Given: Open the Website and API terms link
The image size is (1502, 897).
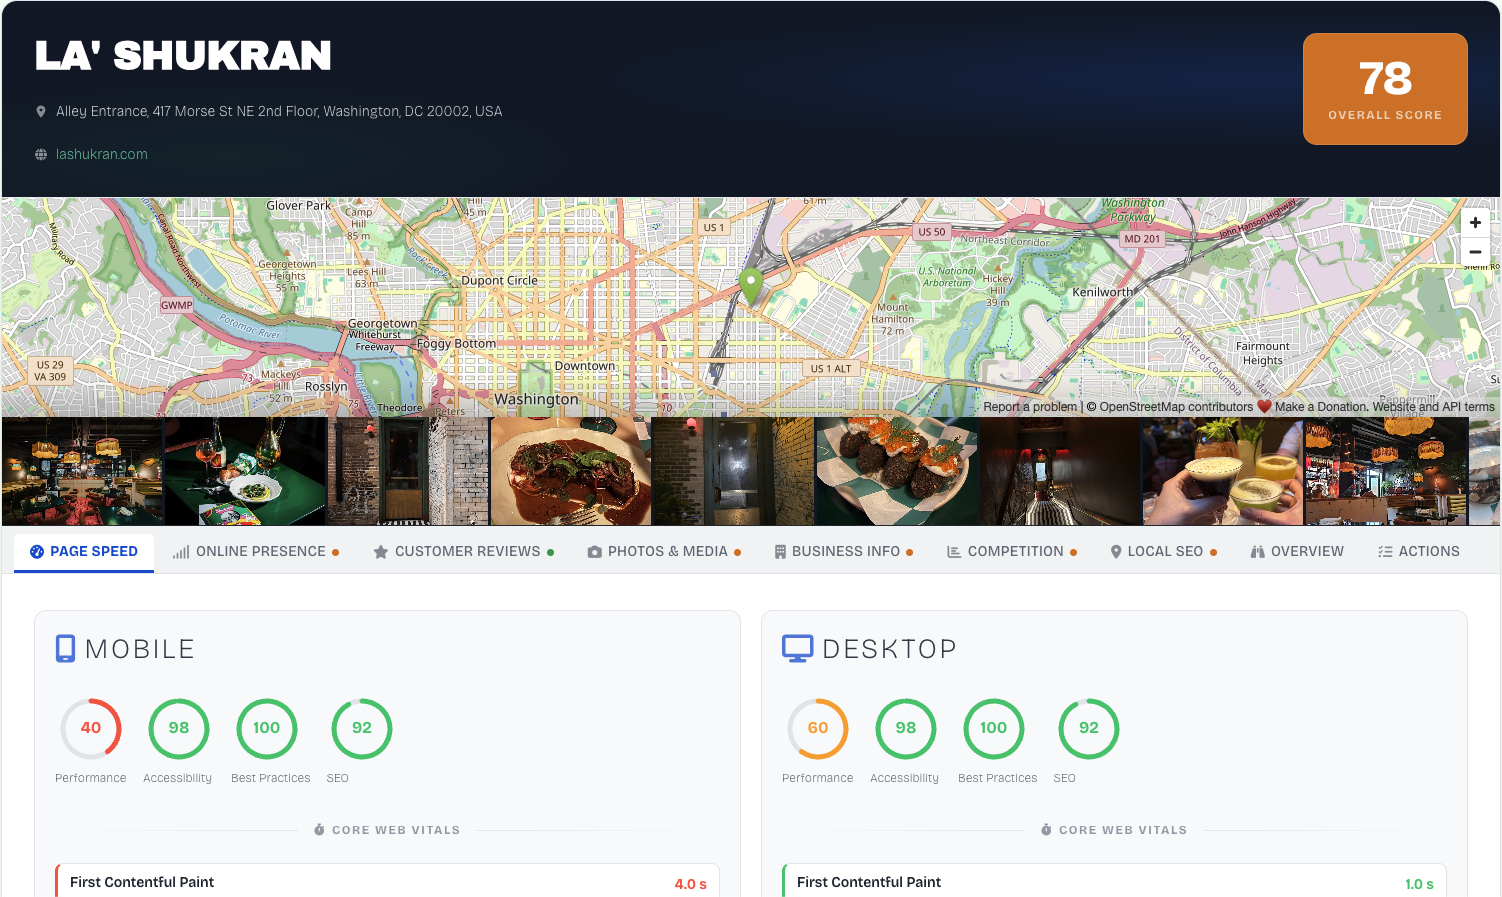Looking at the screenshot, I should (1433, 407).
